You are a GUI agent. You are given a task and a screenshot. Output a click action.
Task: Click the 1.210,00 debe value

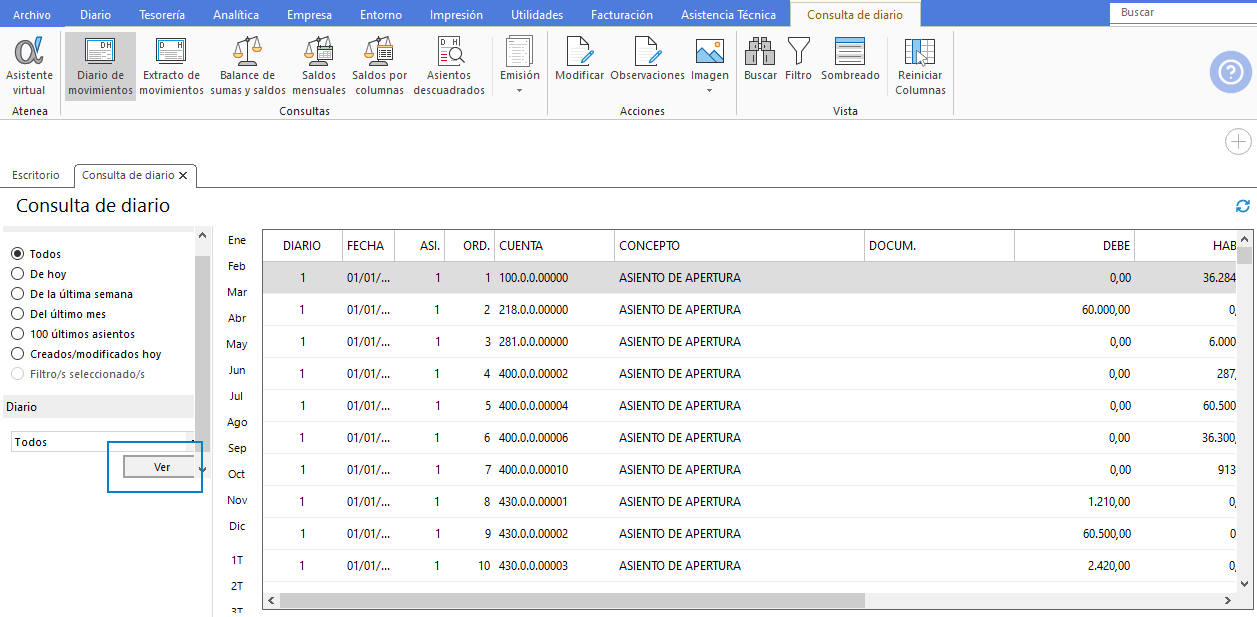tap(1110, 502)
